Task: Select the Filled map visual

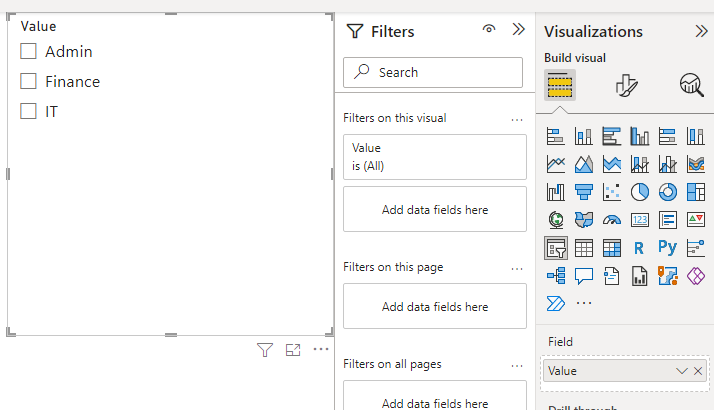Action: pos(584,220)
